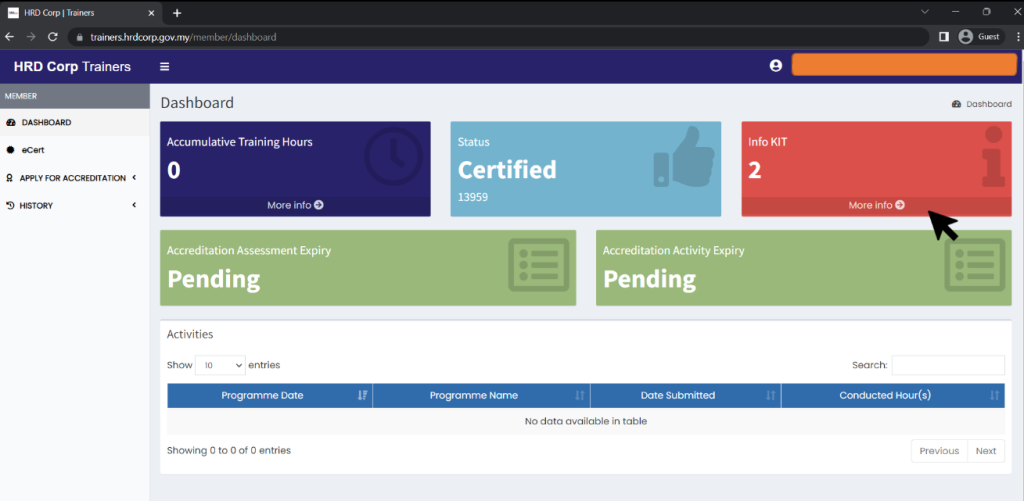Click the Guest profile icon in browser
Screen dimensions: 1024x501
pos(966,37)
